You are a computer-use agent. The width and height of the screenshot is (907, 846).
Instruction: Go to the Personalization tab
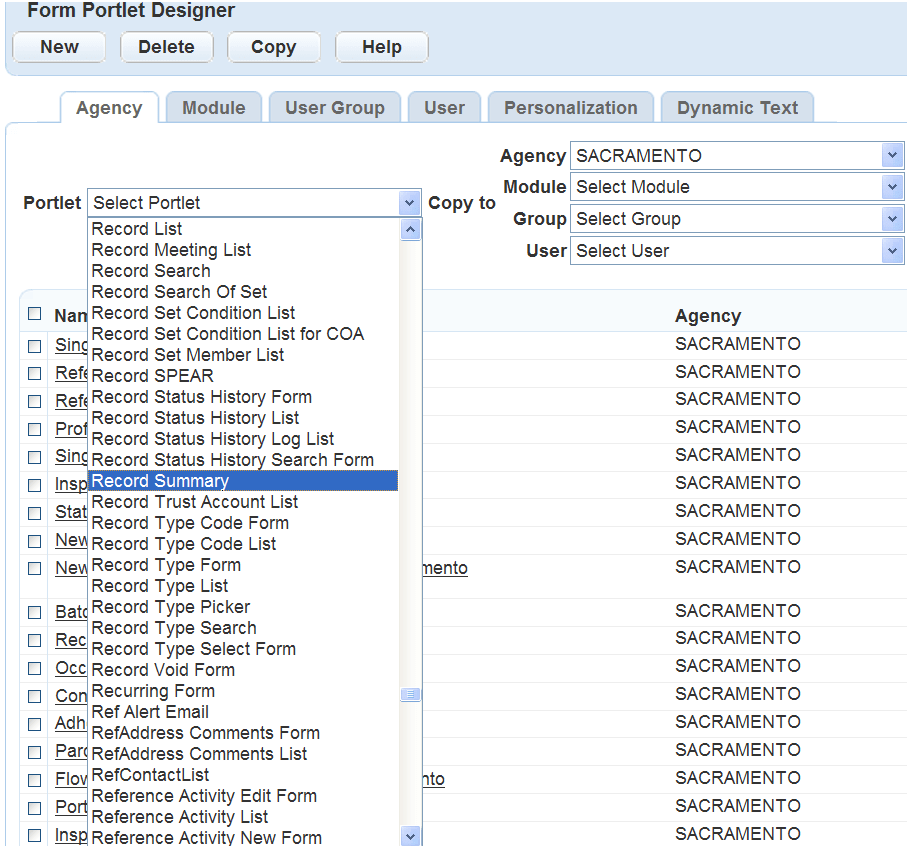pos(570,108)
